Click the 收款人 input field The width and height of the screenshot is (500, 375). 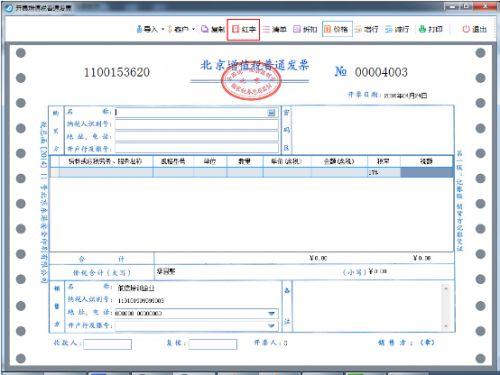[107, 344]
